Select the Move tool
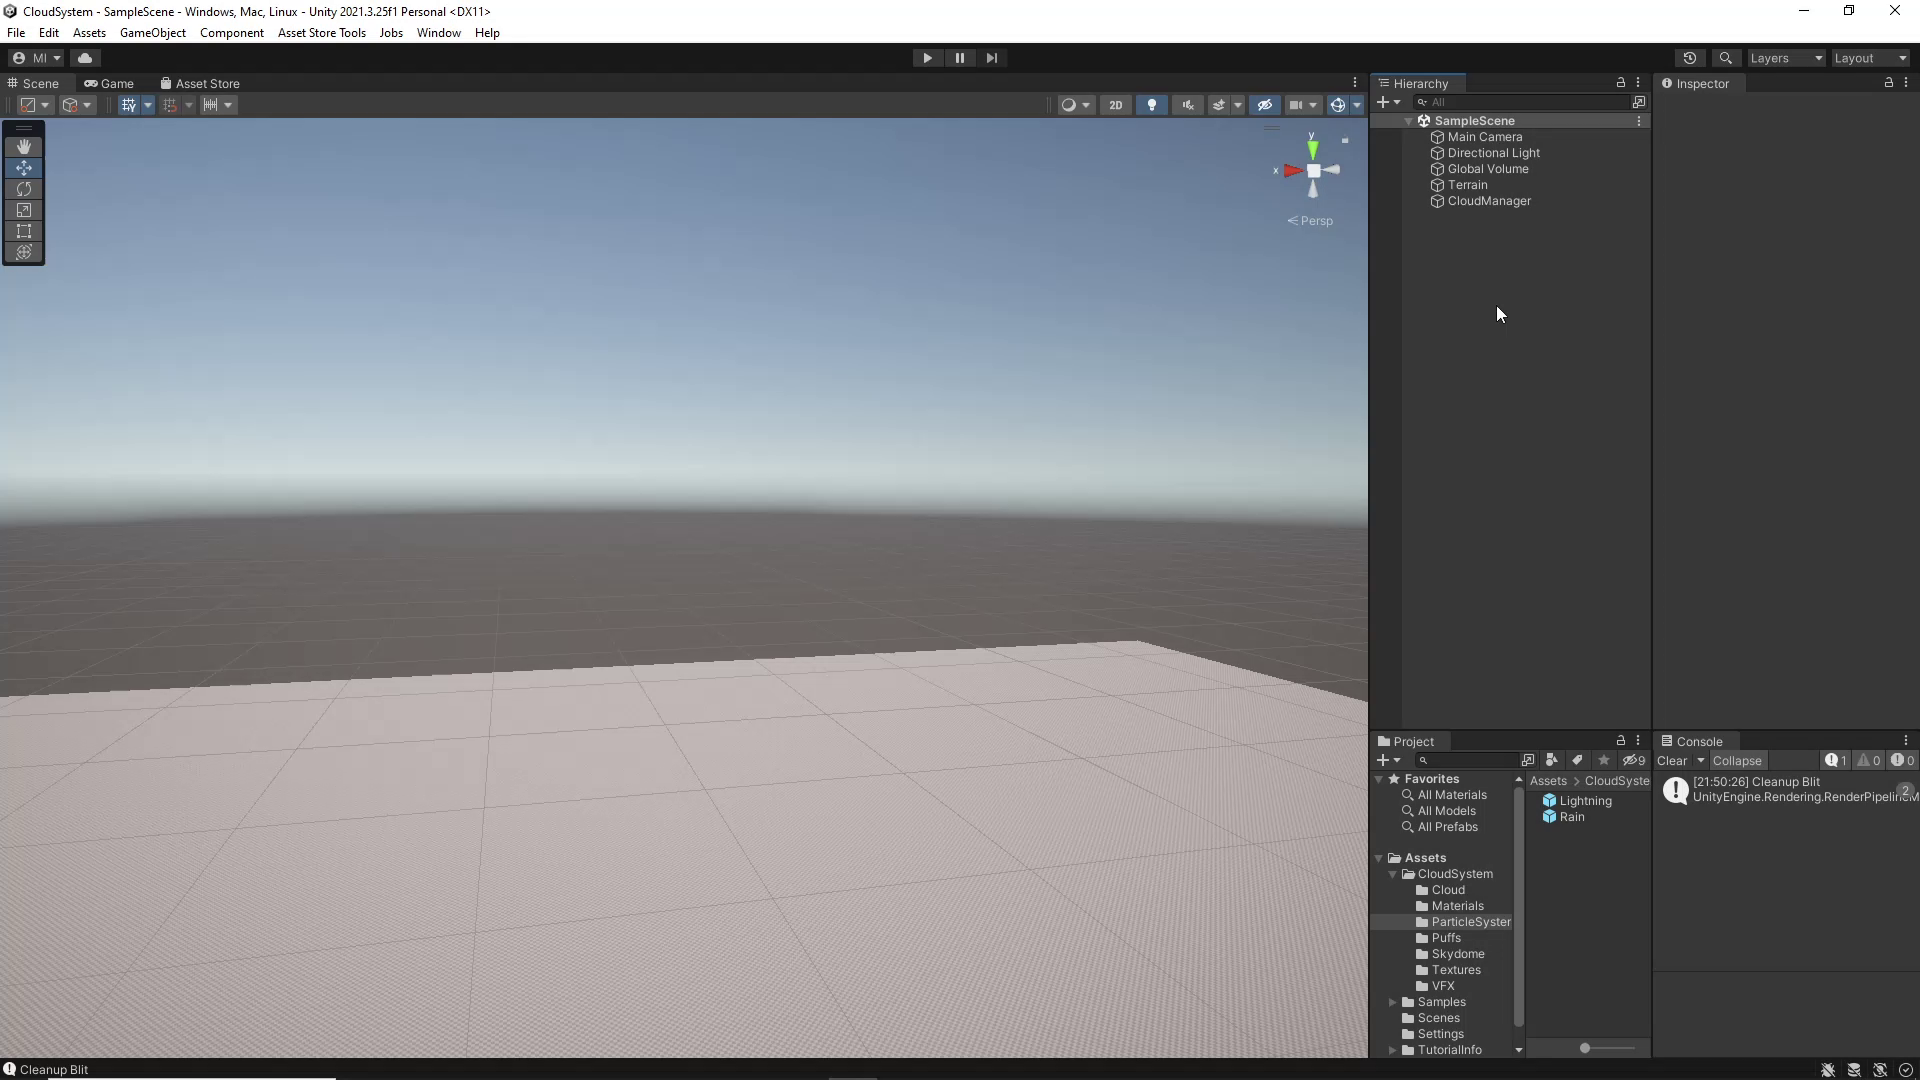The image size is (1920, 1080). point(24,168)
